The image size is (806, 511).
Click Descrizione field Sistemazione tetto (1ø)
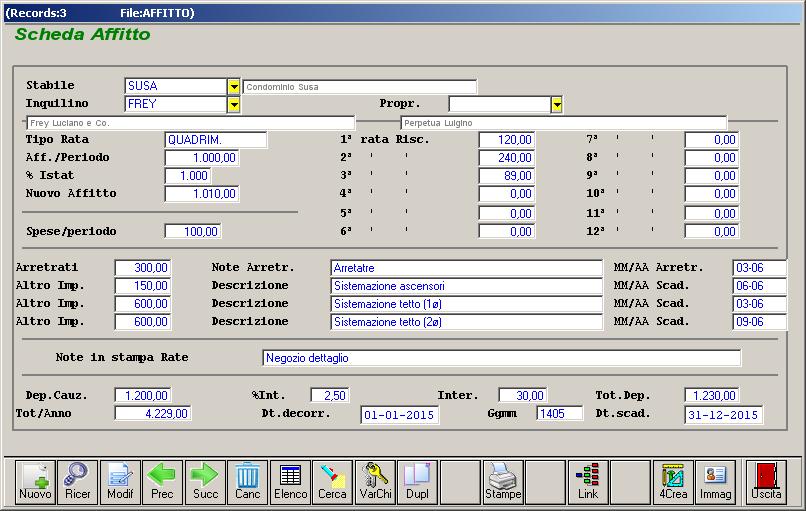click(x=466, y=304)
